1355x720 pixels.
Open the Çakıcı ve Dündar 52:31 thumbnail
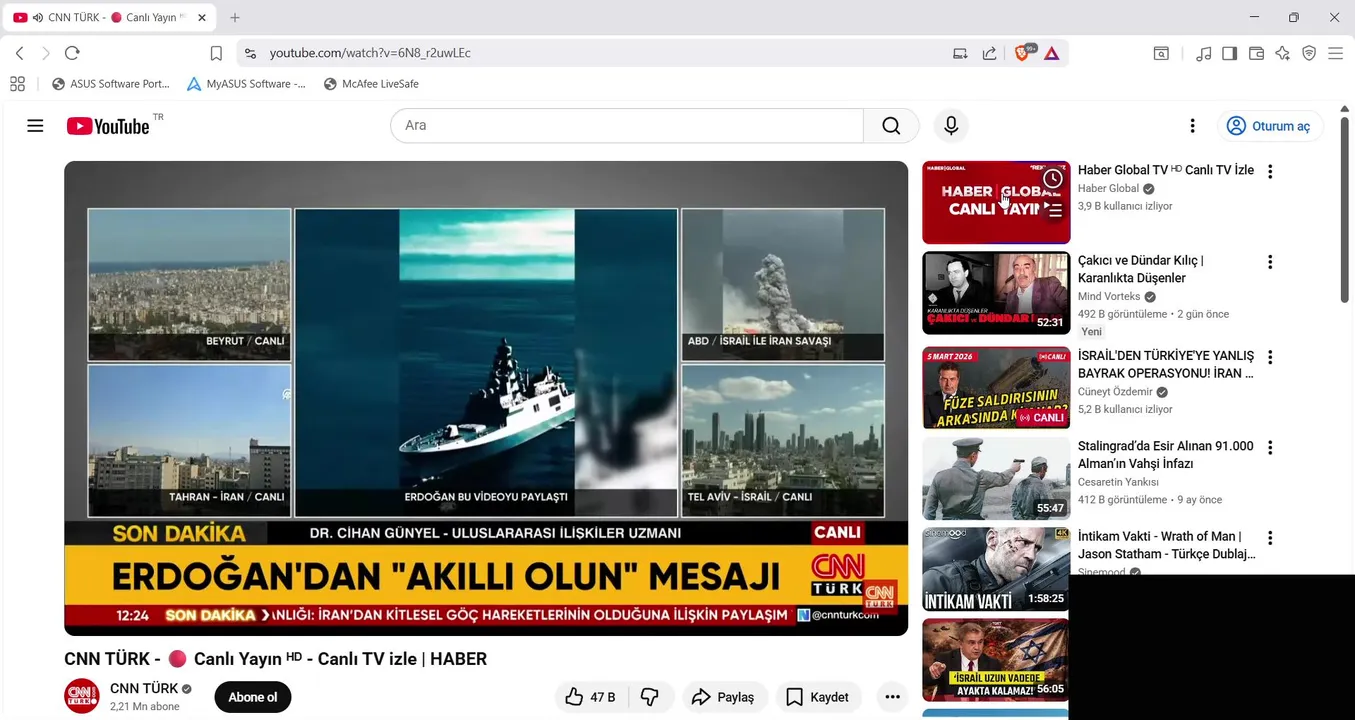(x=996, y=293)
